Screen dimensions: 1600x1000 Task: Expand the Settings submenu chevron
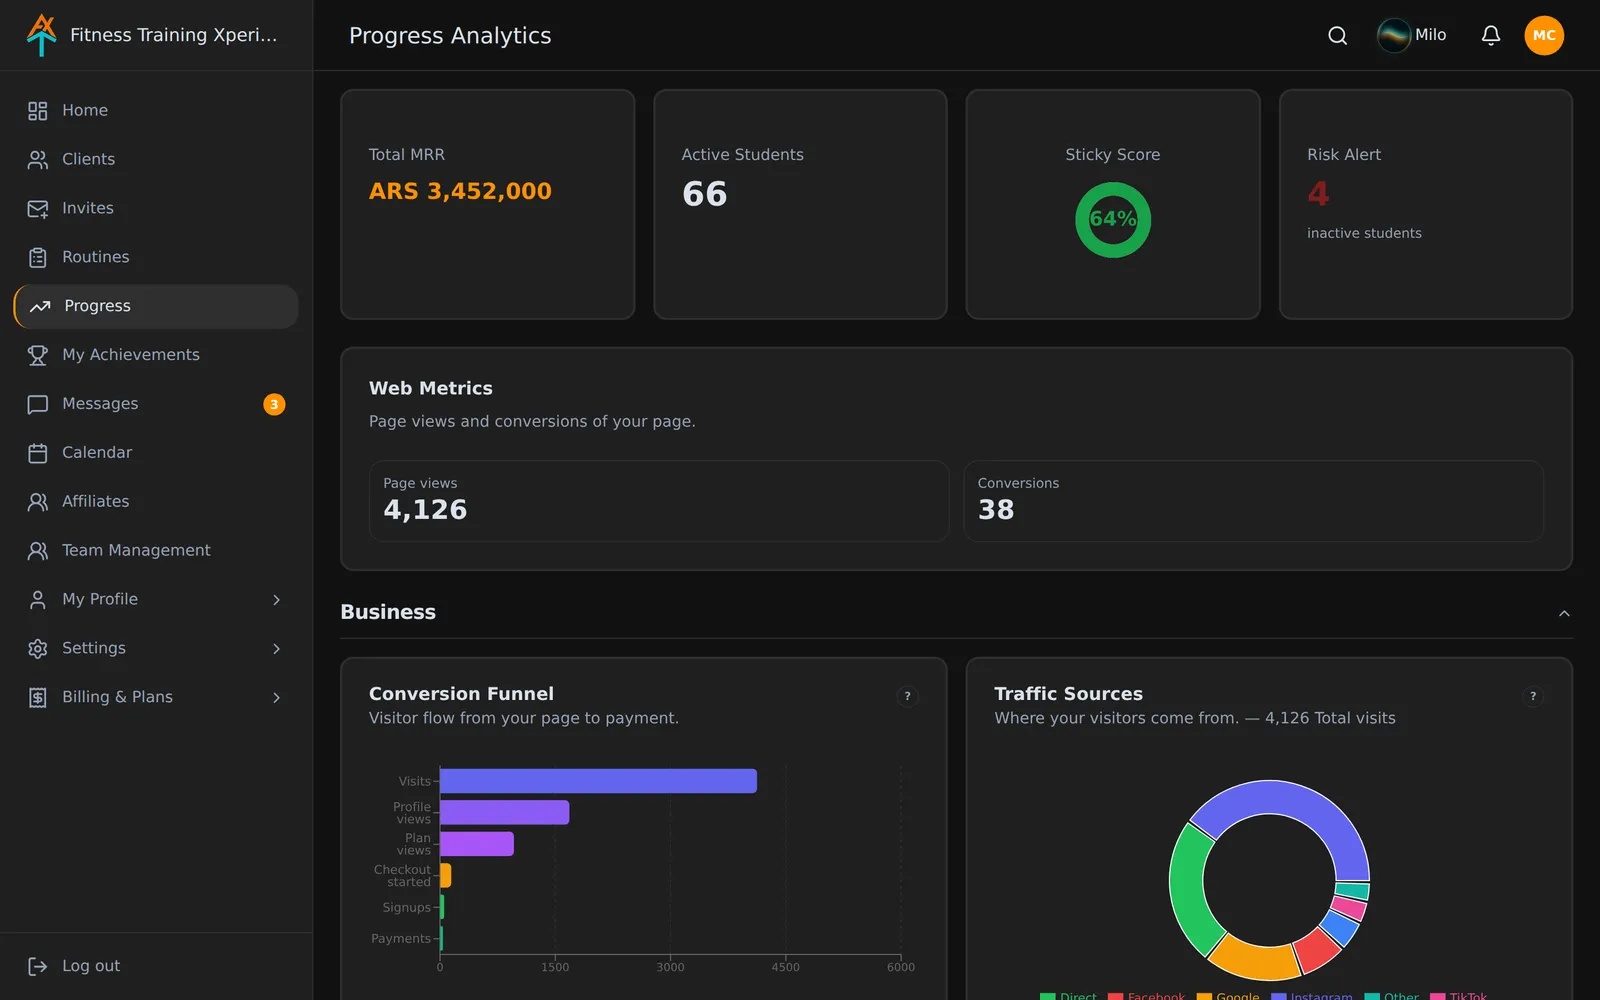(x=277, y=649)
